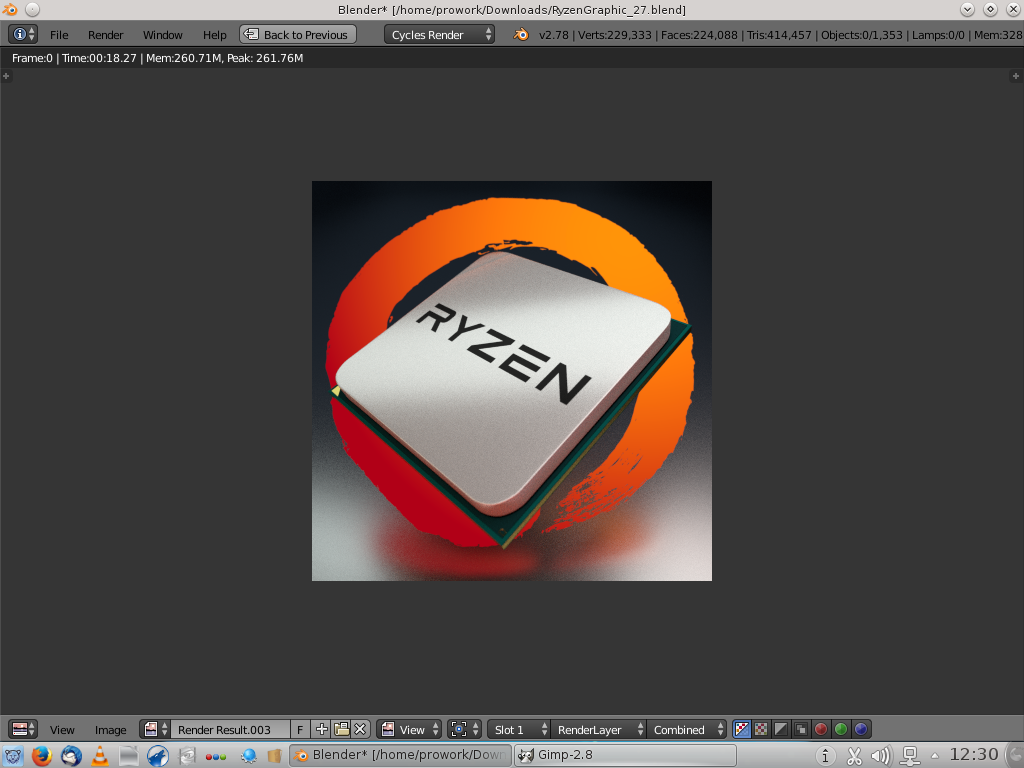
Task: Switch to Gimp-2.8 taskbar window
Action: pyautogui.click(x=625, y=756)
